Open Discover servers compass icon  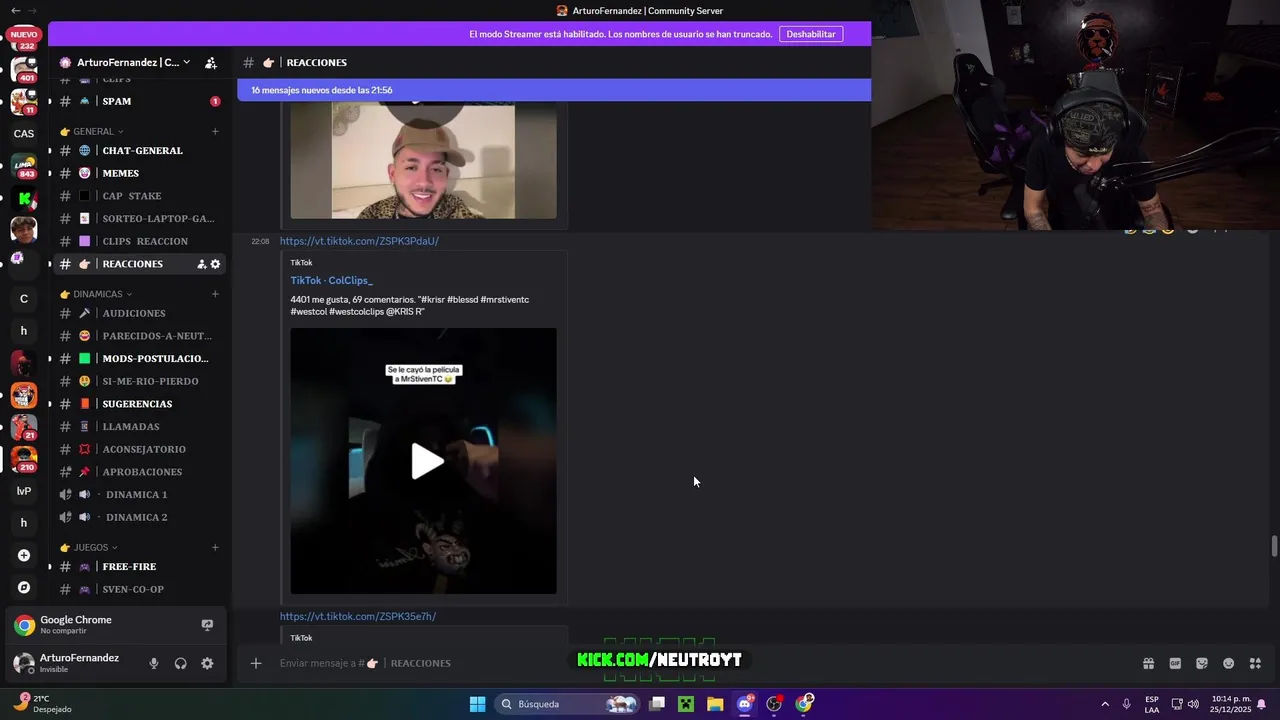(x=24, y=587)
